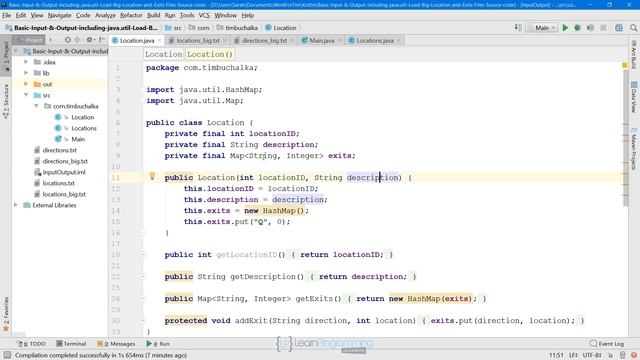
Task: Open the Terminal tool window
Action: 71,344
